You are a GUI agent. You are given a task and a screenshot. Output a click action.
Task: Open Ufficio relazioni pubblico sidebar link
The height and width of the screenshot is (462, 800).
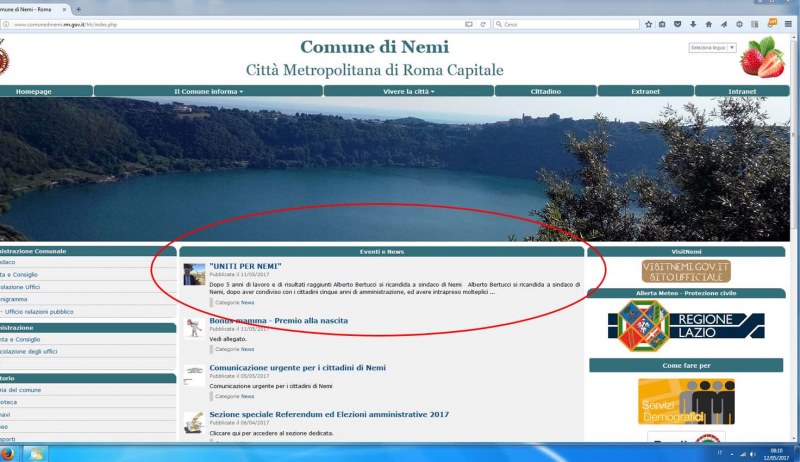click(x=39, y=312)
